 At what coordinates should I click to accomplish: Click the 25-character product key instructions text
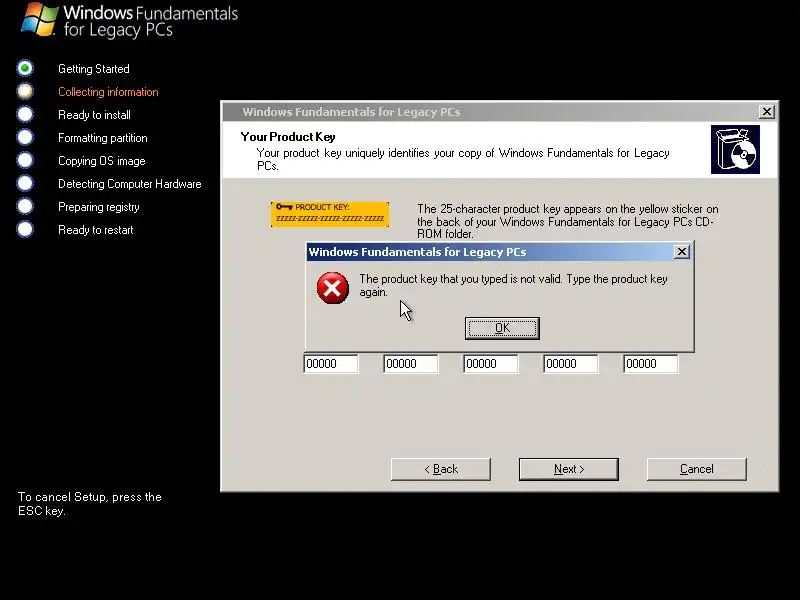(568, 221)
